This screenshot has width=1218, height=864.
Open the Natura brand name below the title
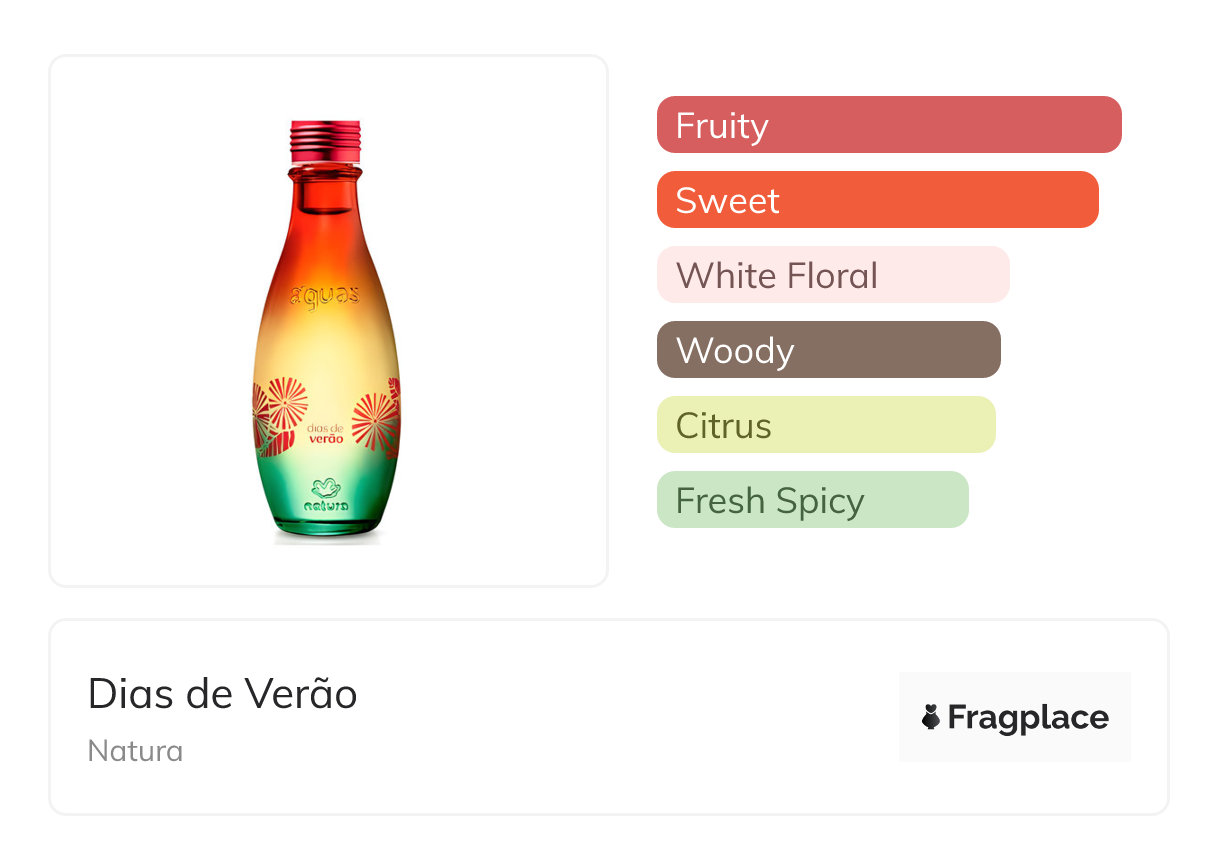[x=135, y=751]
